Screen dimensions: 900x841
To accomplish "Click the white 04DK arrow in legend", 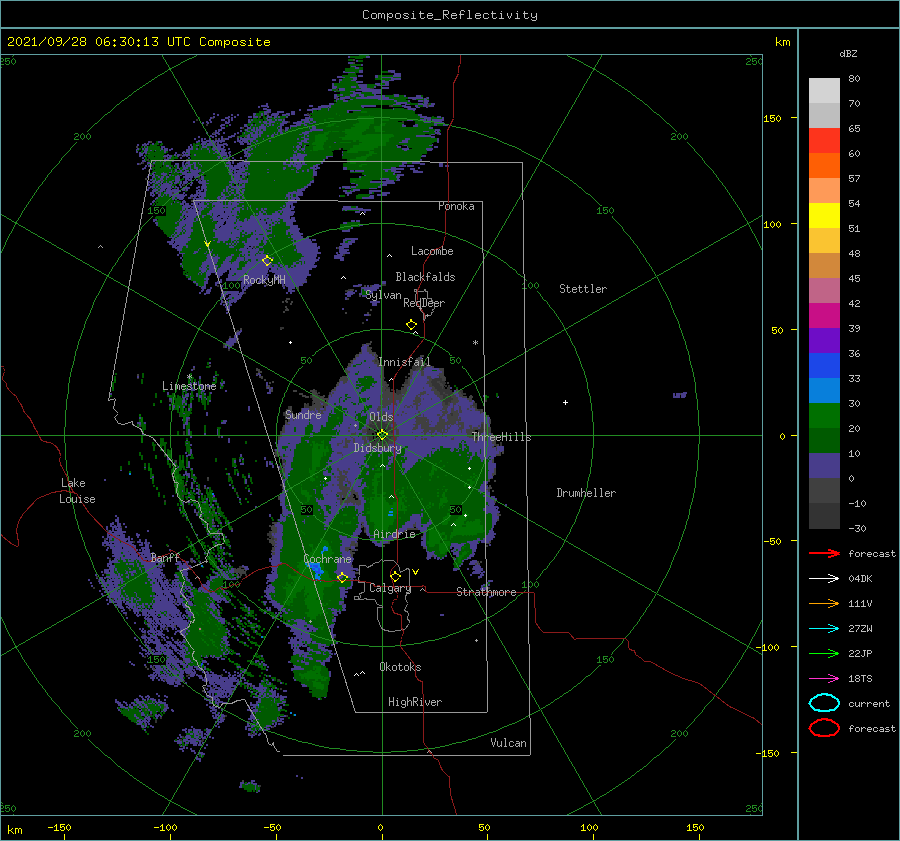I will [824, 579].
